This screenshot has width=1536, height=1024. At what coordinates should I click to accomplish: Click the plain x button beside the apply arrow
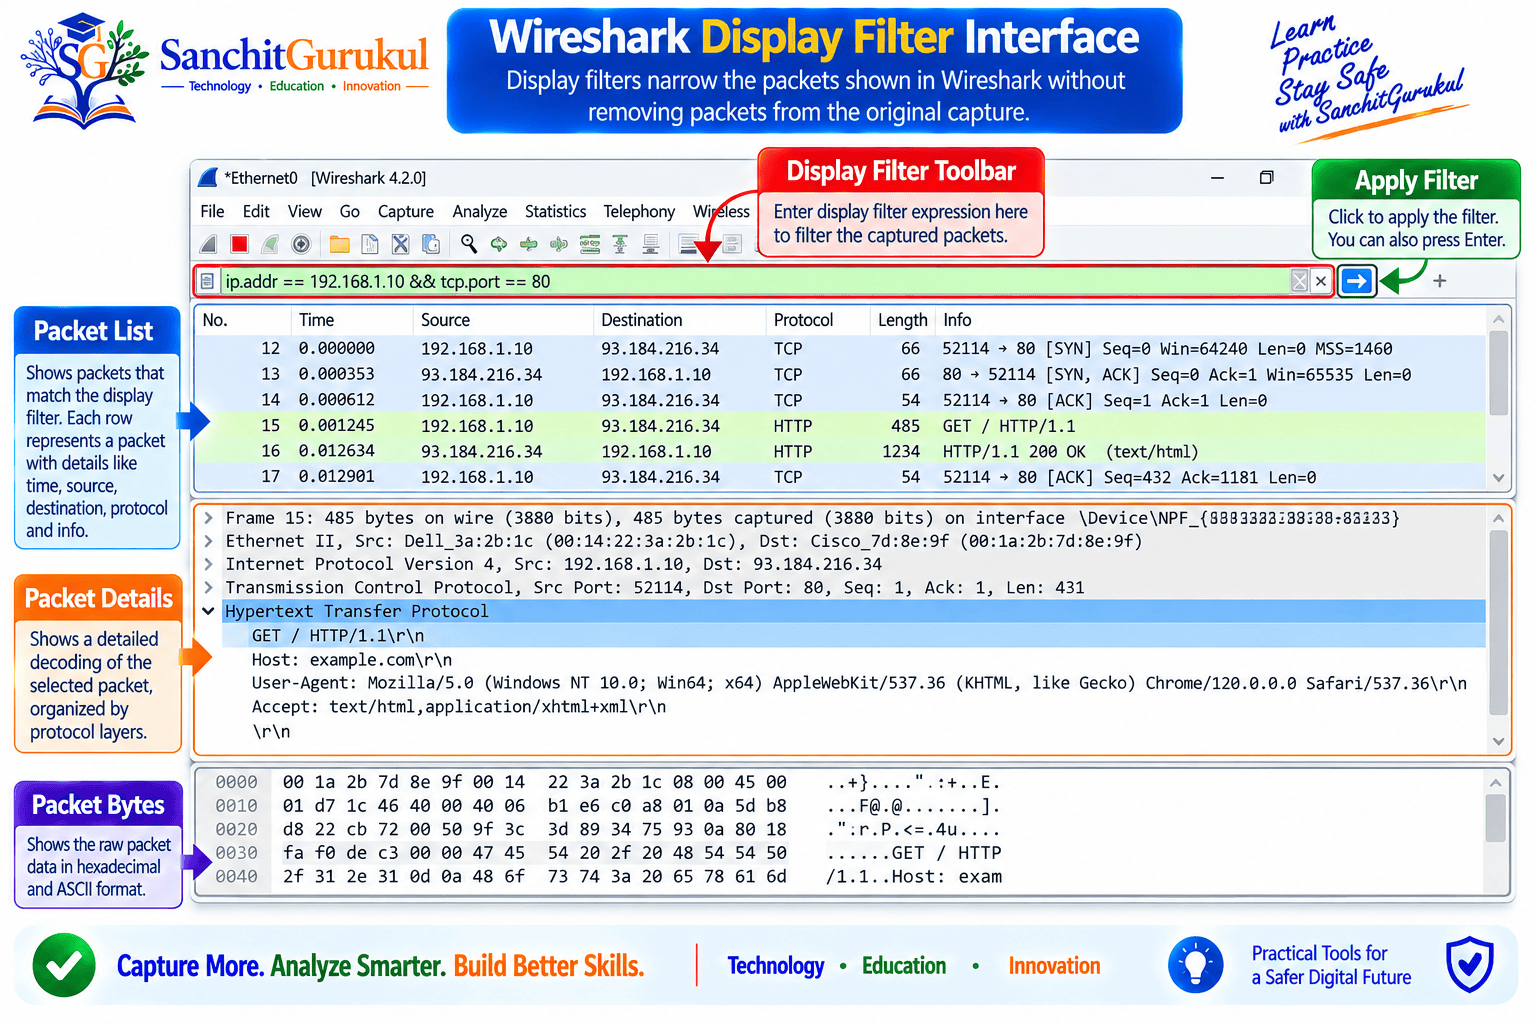(1321, 281)
